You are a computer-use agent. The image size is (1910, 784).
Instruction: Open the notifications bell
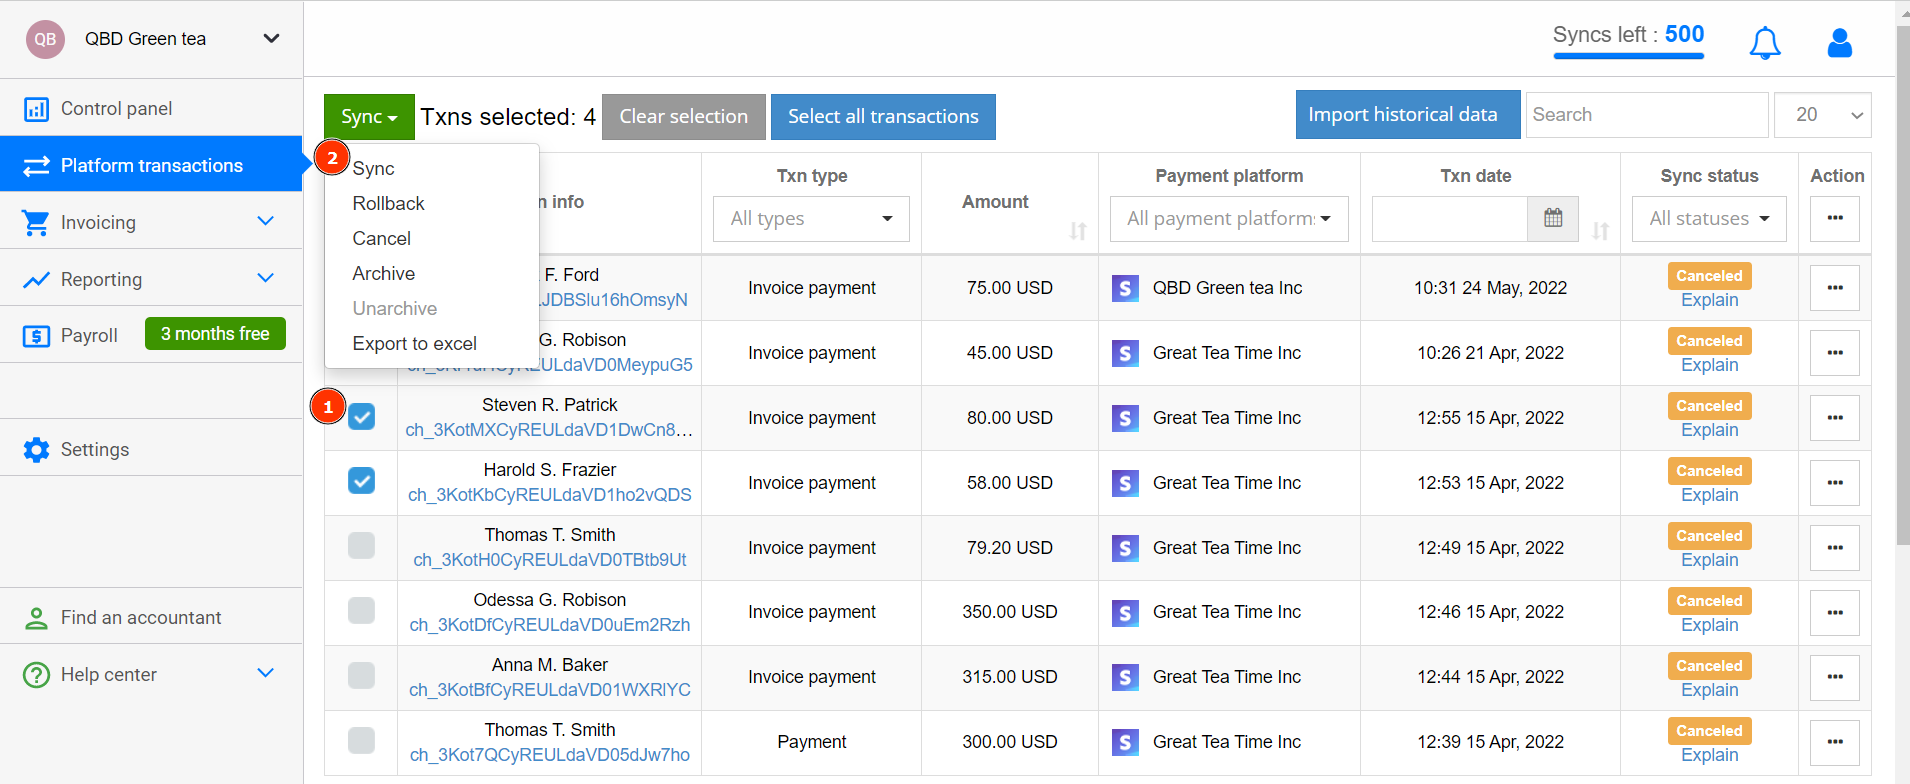click(1765, 43)
